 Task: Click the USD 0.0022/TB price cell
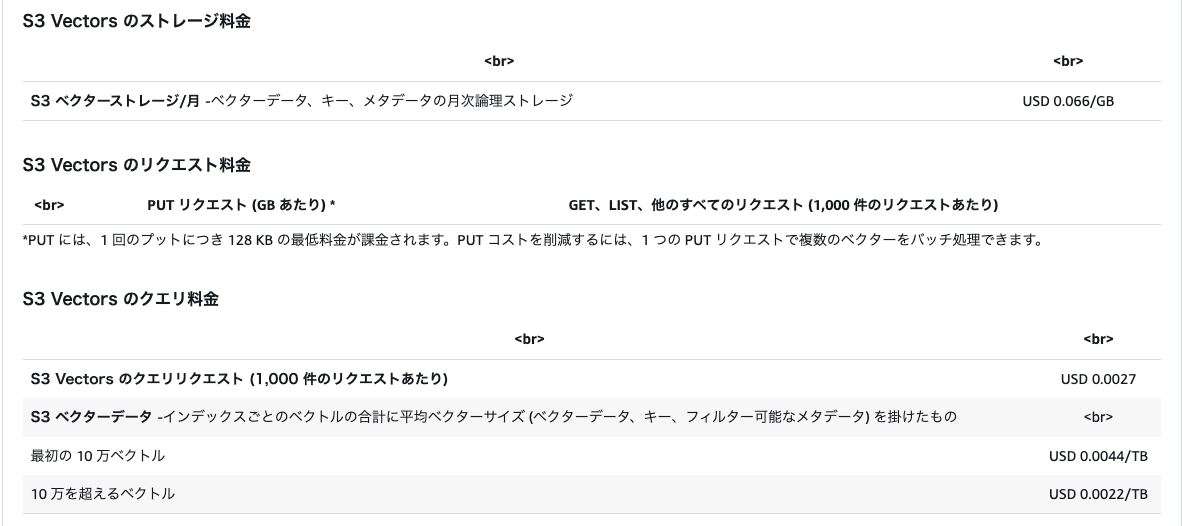[1098, 494]
